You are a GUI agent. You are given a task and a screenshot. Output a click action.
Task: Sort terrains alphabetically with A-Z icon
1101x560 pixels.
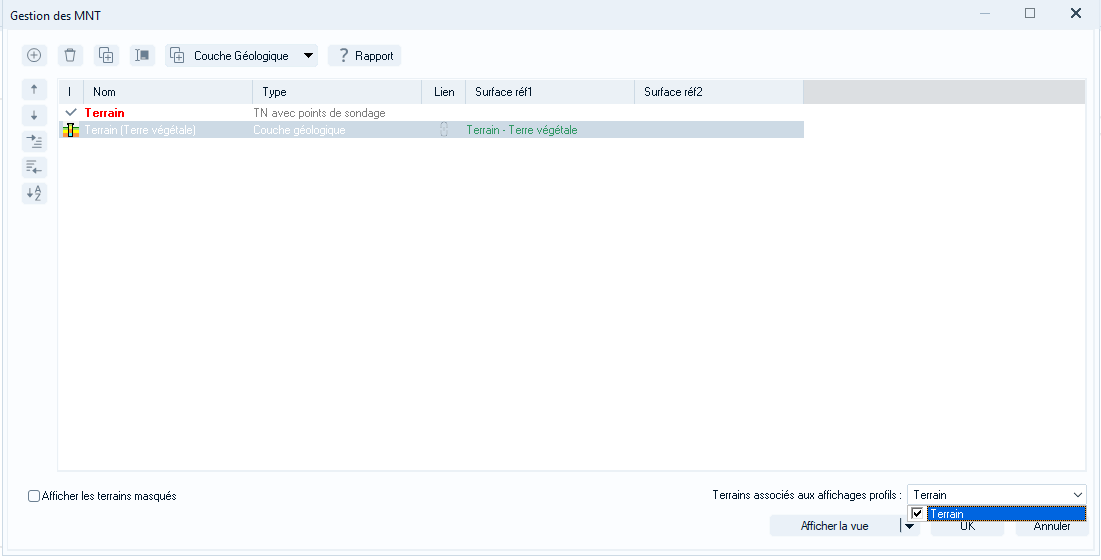pyautogui.click(x=34, y=193)
